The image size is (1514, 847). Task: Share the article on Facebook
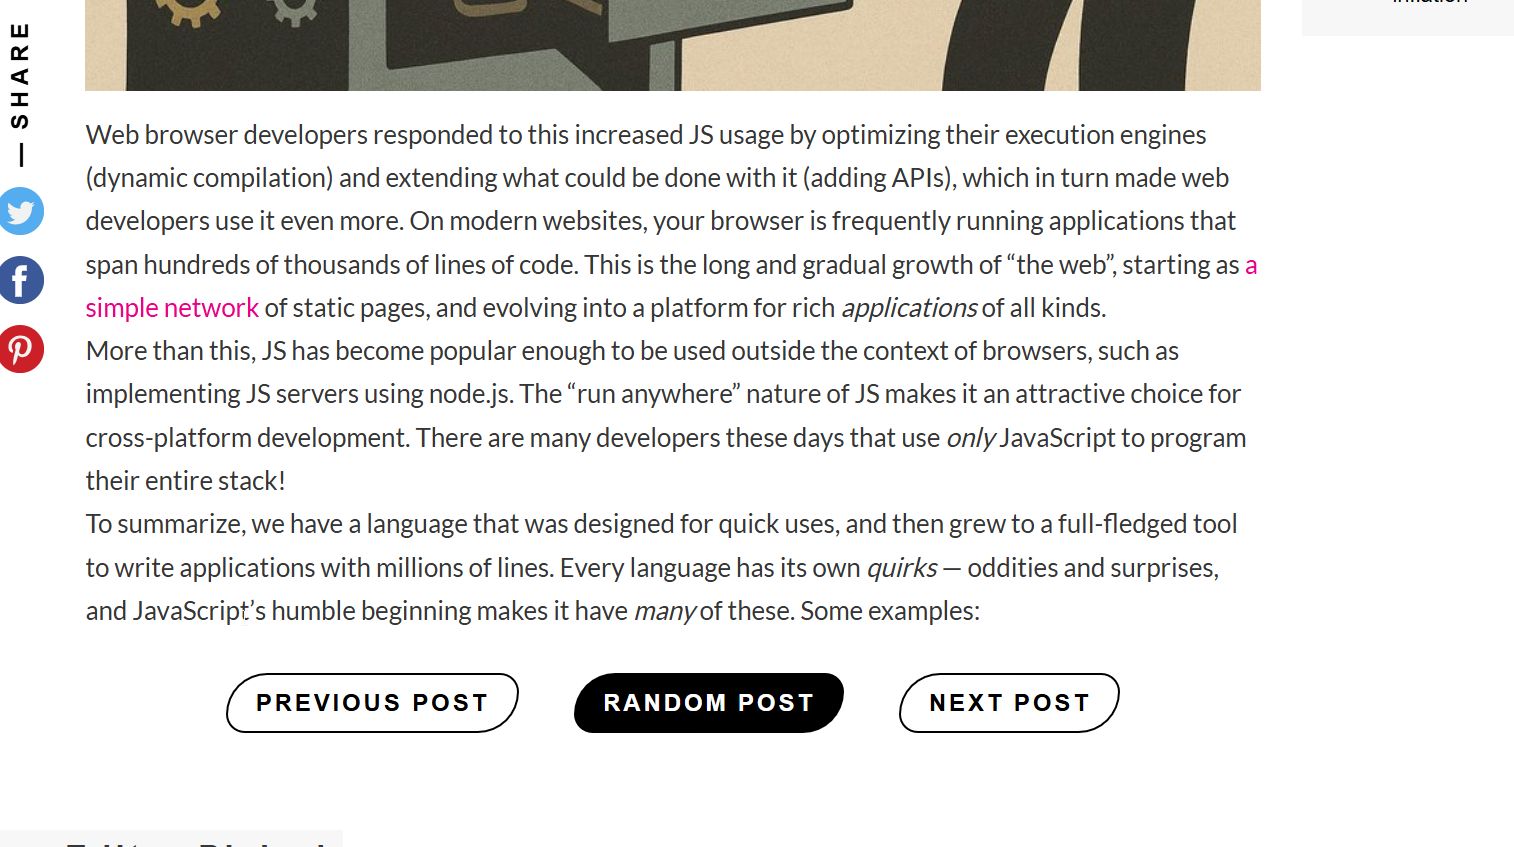click(x=20, y=280)
